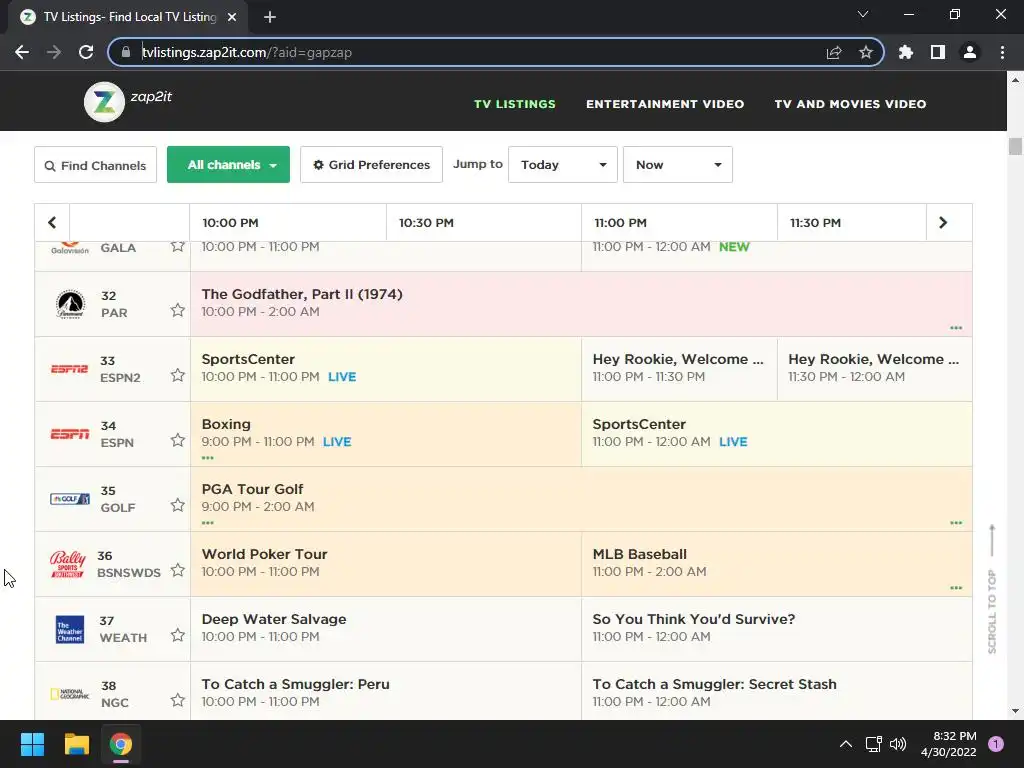Open Chrome's three-dot menu

pos(1002,52)
